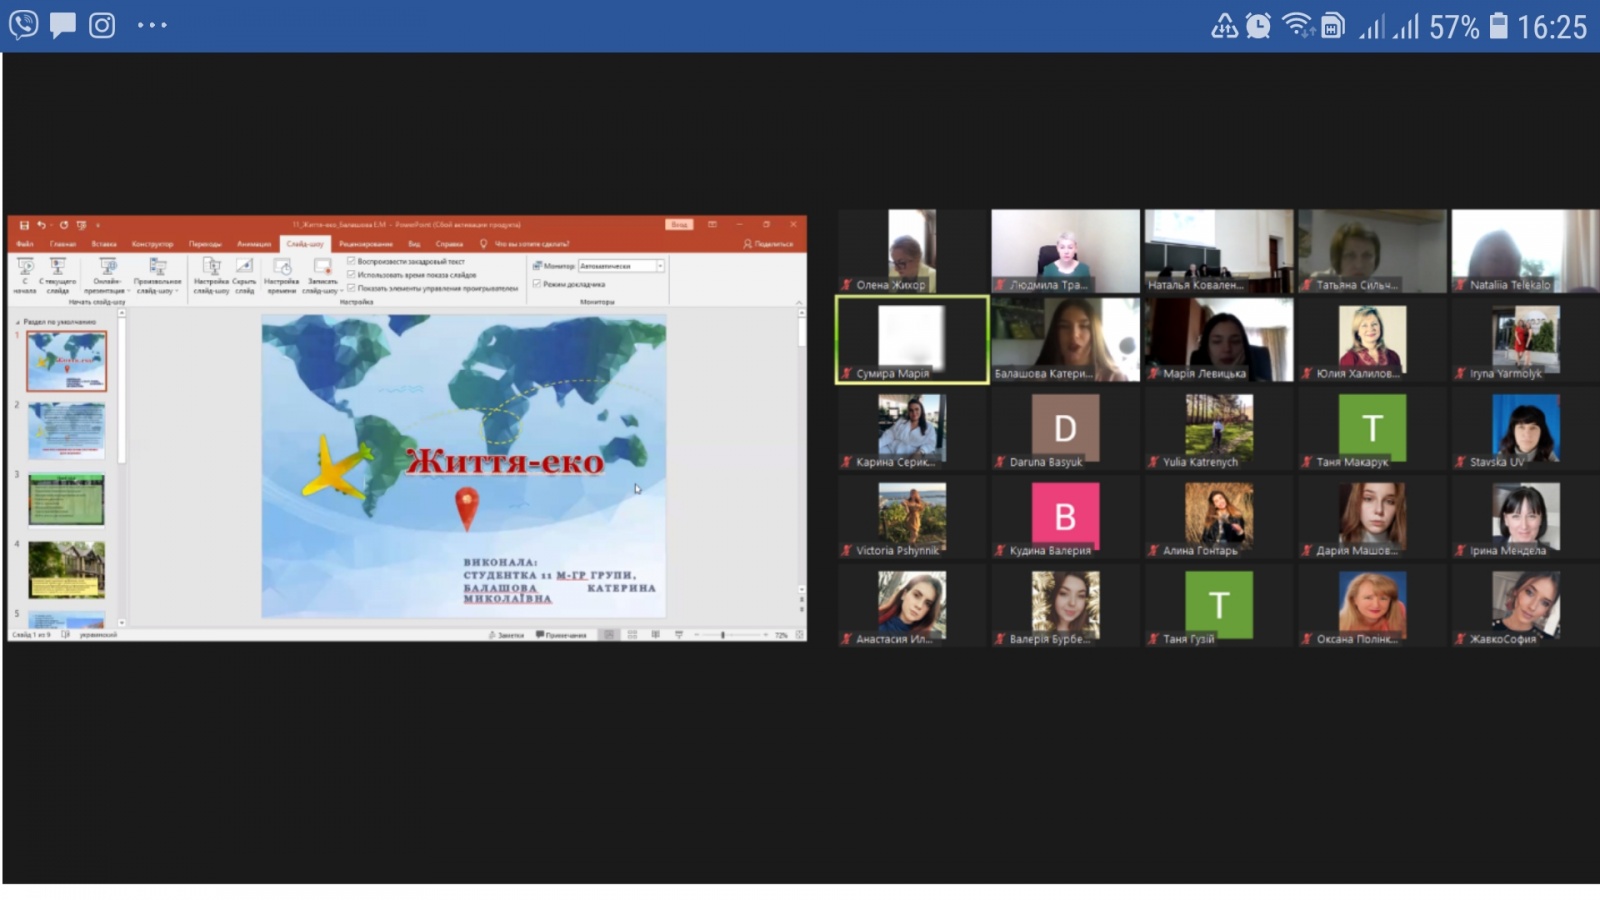The height and width of the screenshot is (900, 1600).
Task: Select slide 2 thumbnail in slide panel
Action: [x=67, y=430]
